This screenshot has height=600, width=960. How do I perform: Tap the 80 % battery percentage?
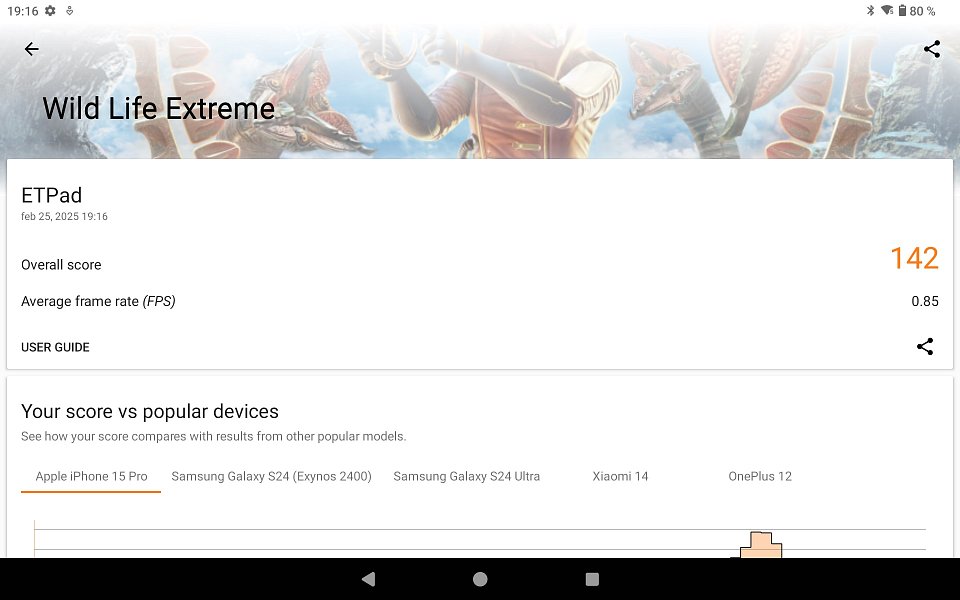pyautogui.click(x=922, y=11)
